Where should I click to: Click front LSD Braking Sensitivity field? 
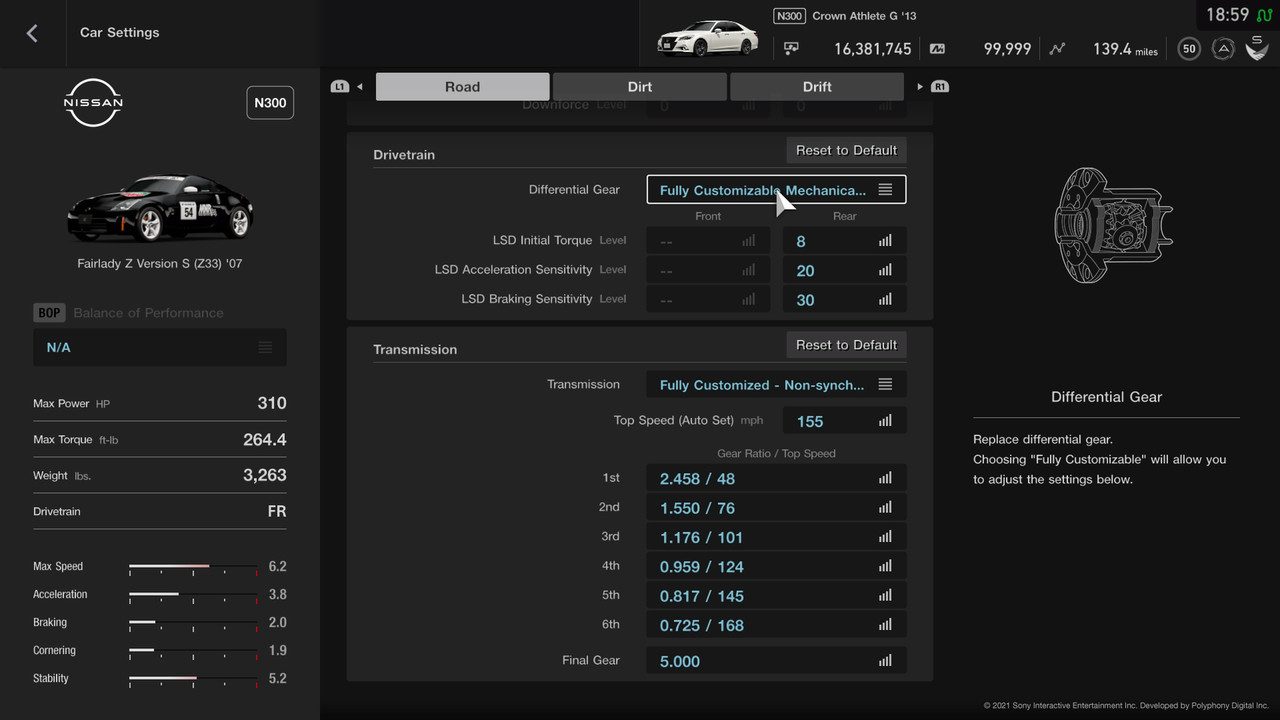tap(708, 299)
